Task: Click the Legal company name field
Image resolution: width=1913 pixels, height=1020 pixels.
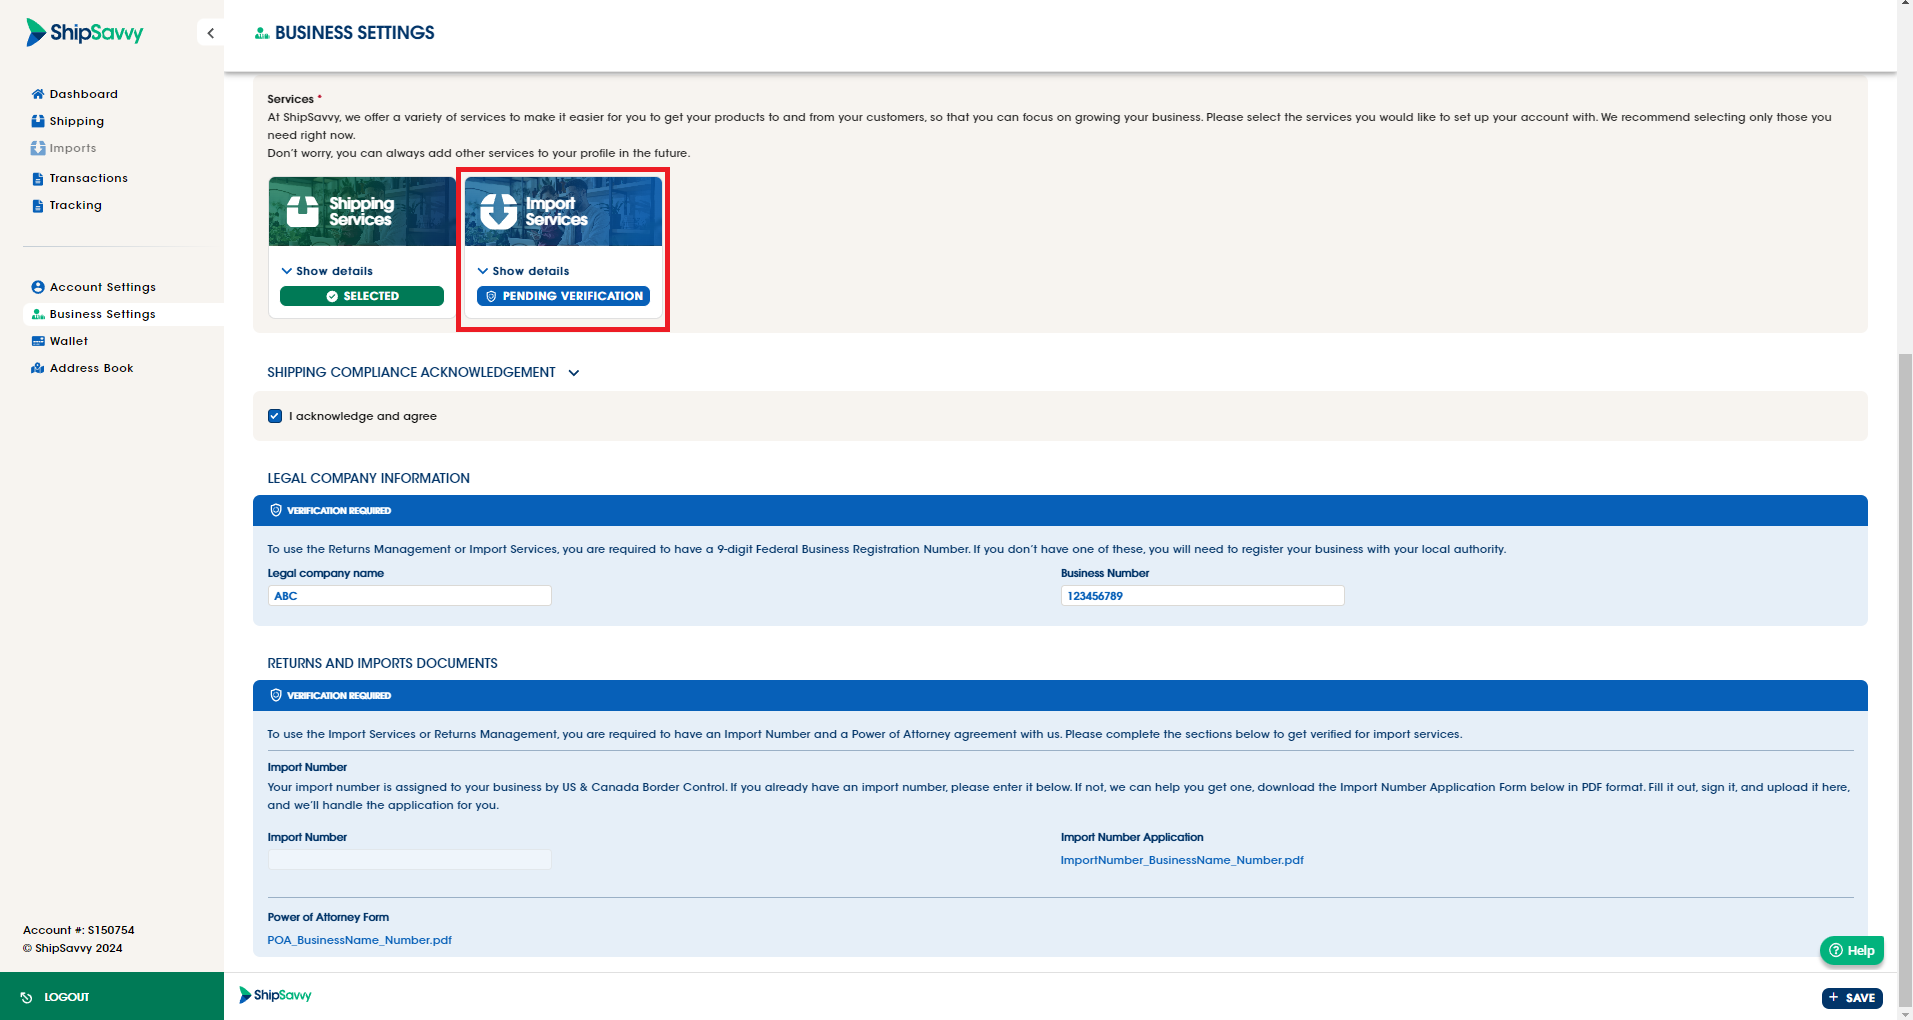Action: [x=409, y=596]
